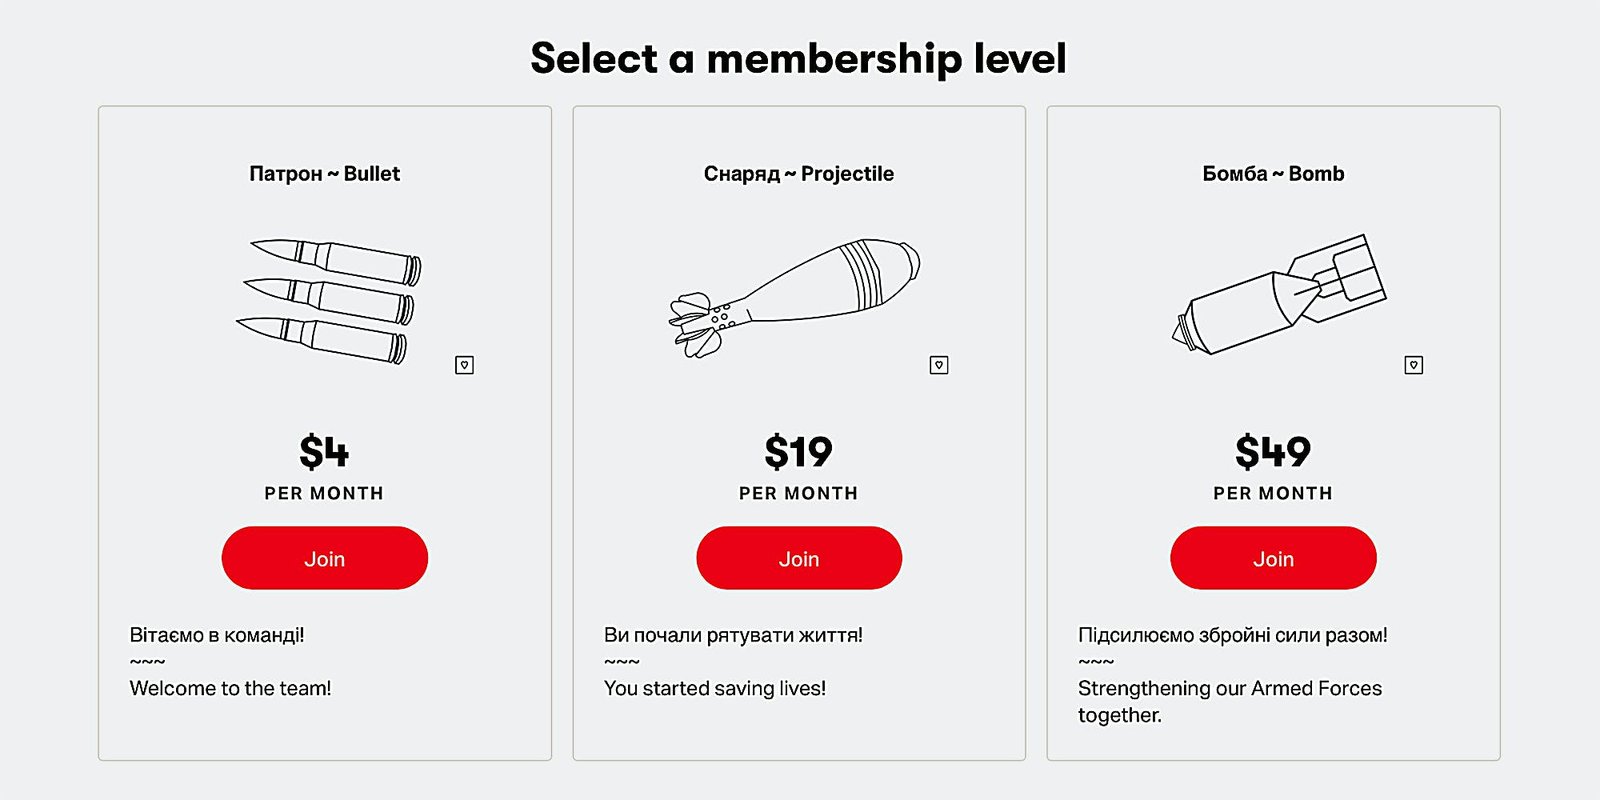Click the 'You started saving lives!' description
This screenshot has height=800, width=1600.
(x=715, y=688)
